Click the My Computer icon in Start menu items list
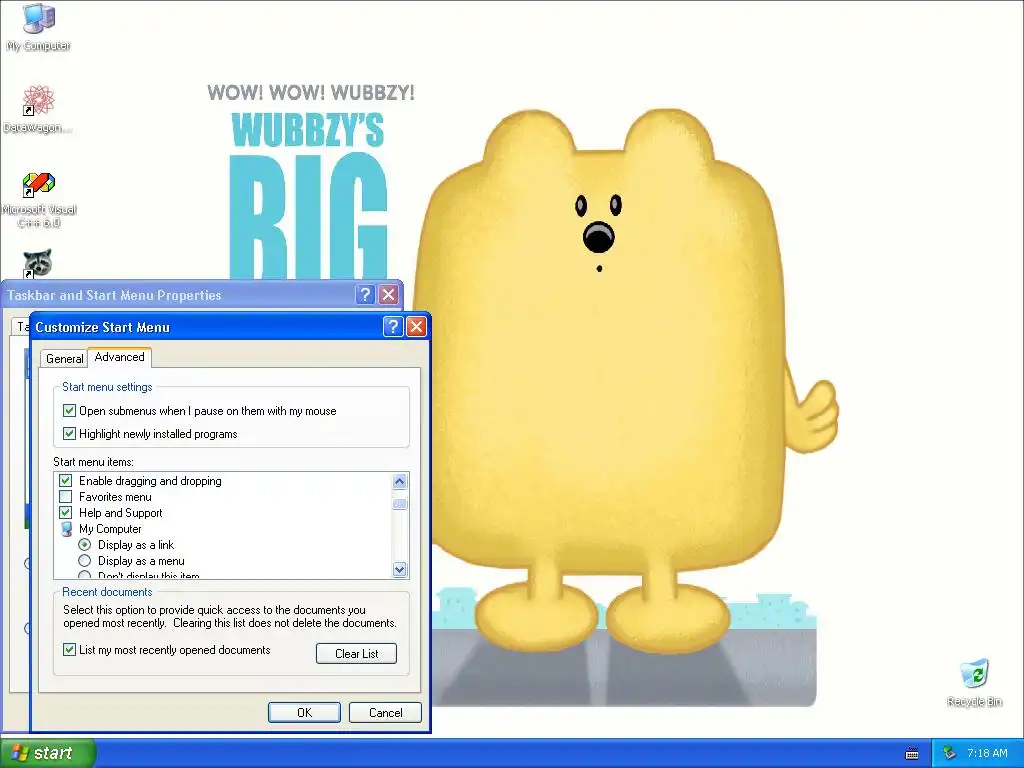1024x768 pixels. click(66, 529)
